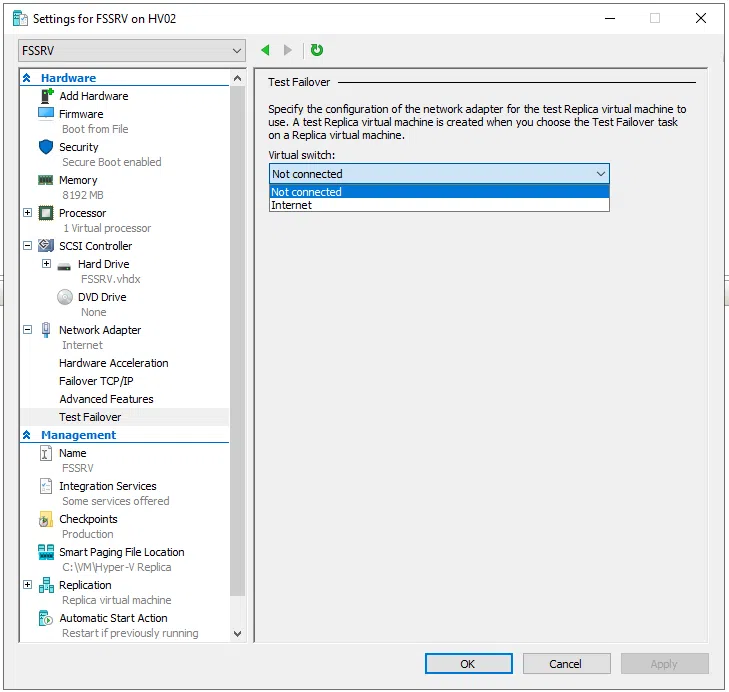Select the Security shield icon
Image resolution: width=729 pixels, height=692 pixels.
coord(46,147)
